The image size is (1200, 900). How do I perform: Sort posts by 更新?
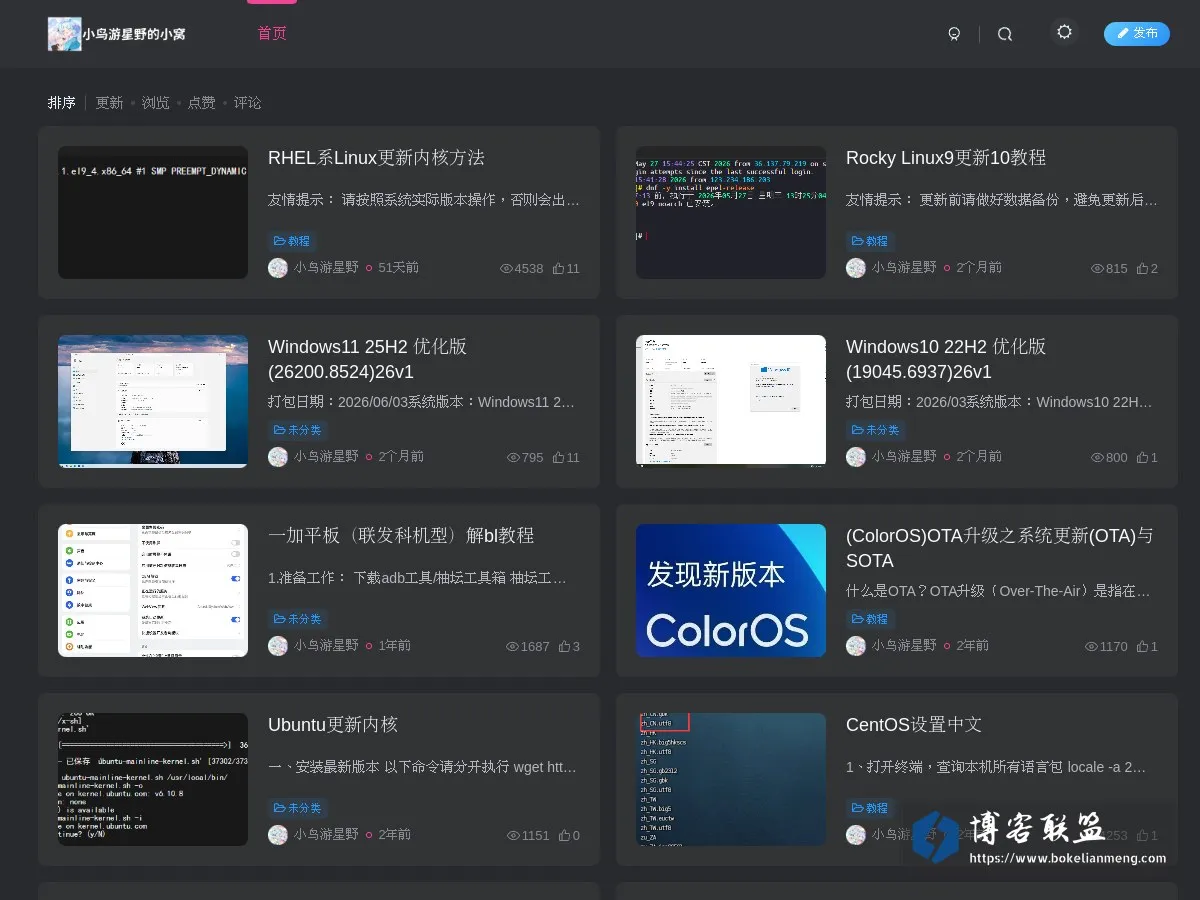point(109,103)
